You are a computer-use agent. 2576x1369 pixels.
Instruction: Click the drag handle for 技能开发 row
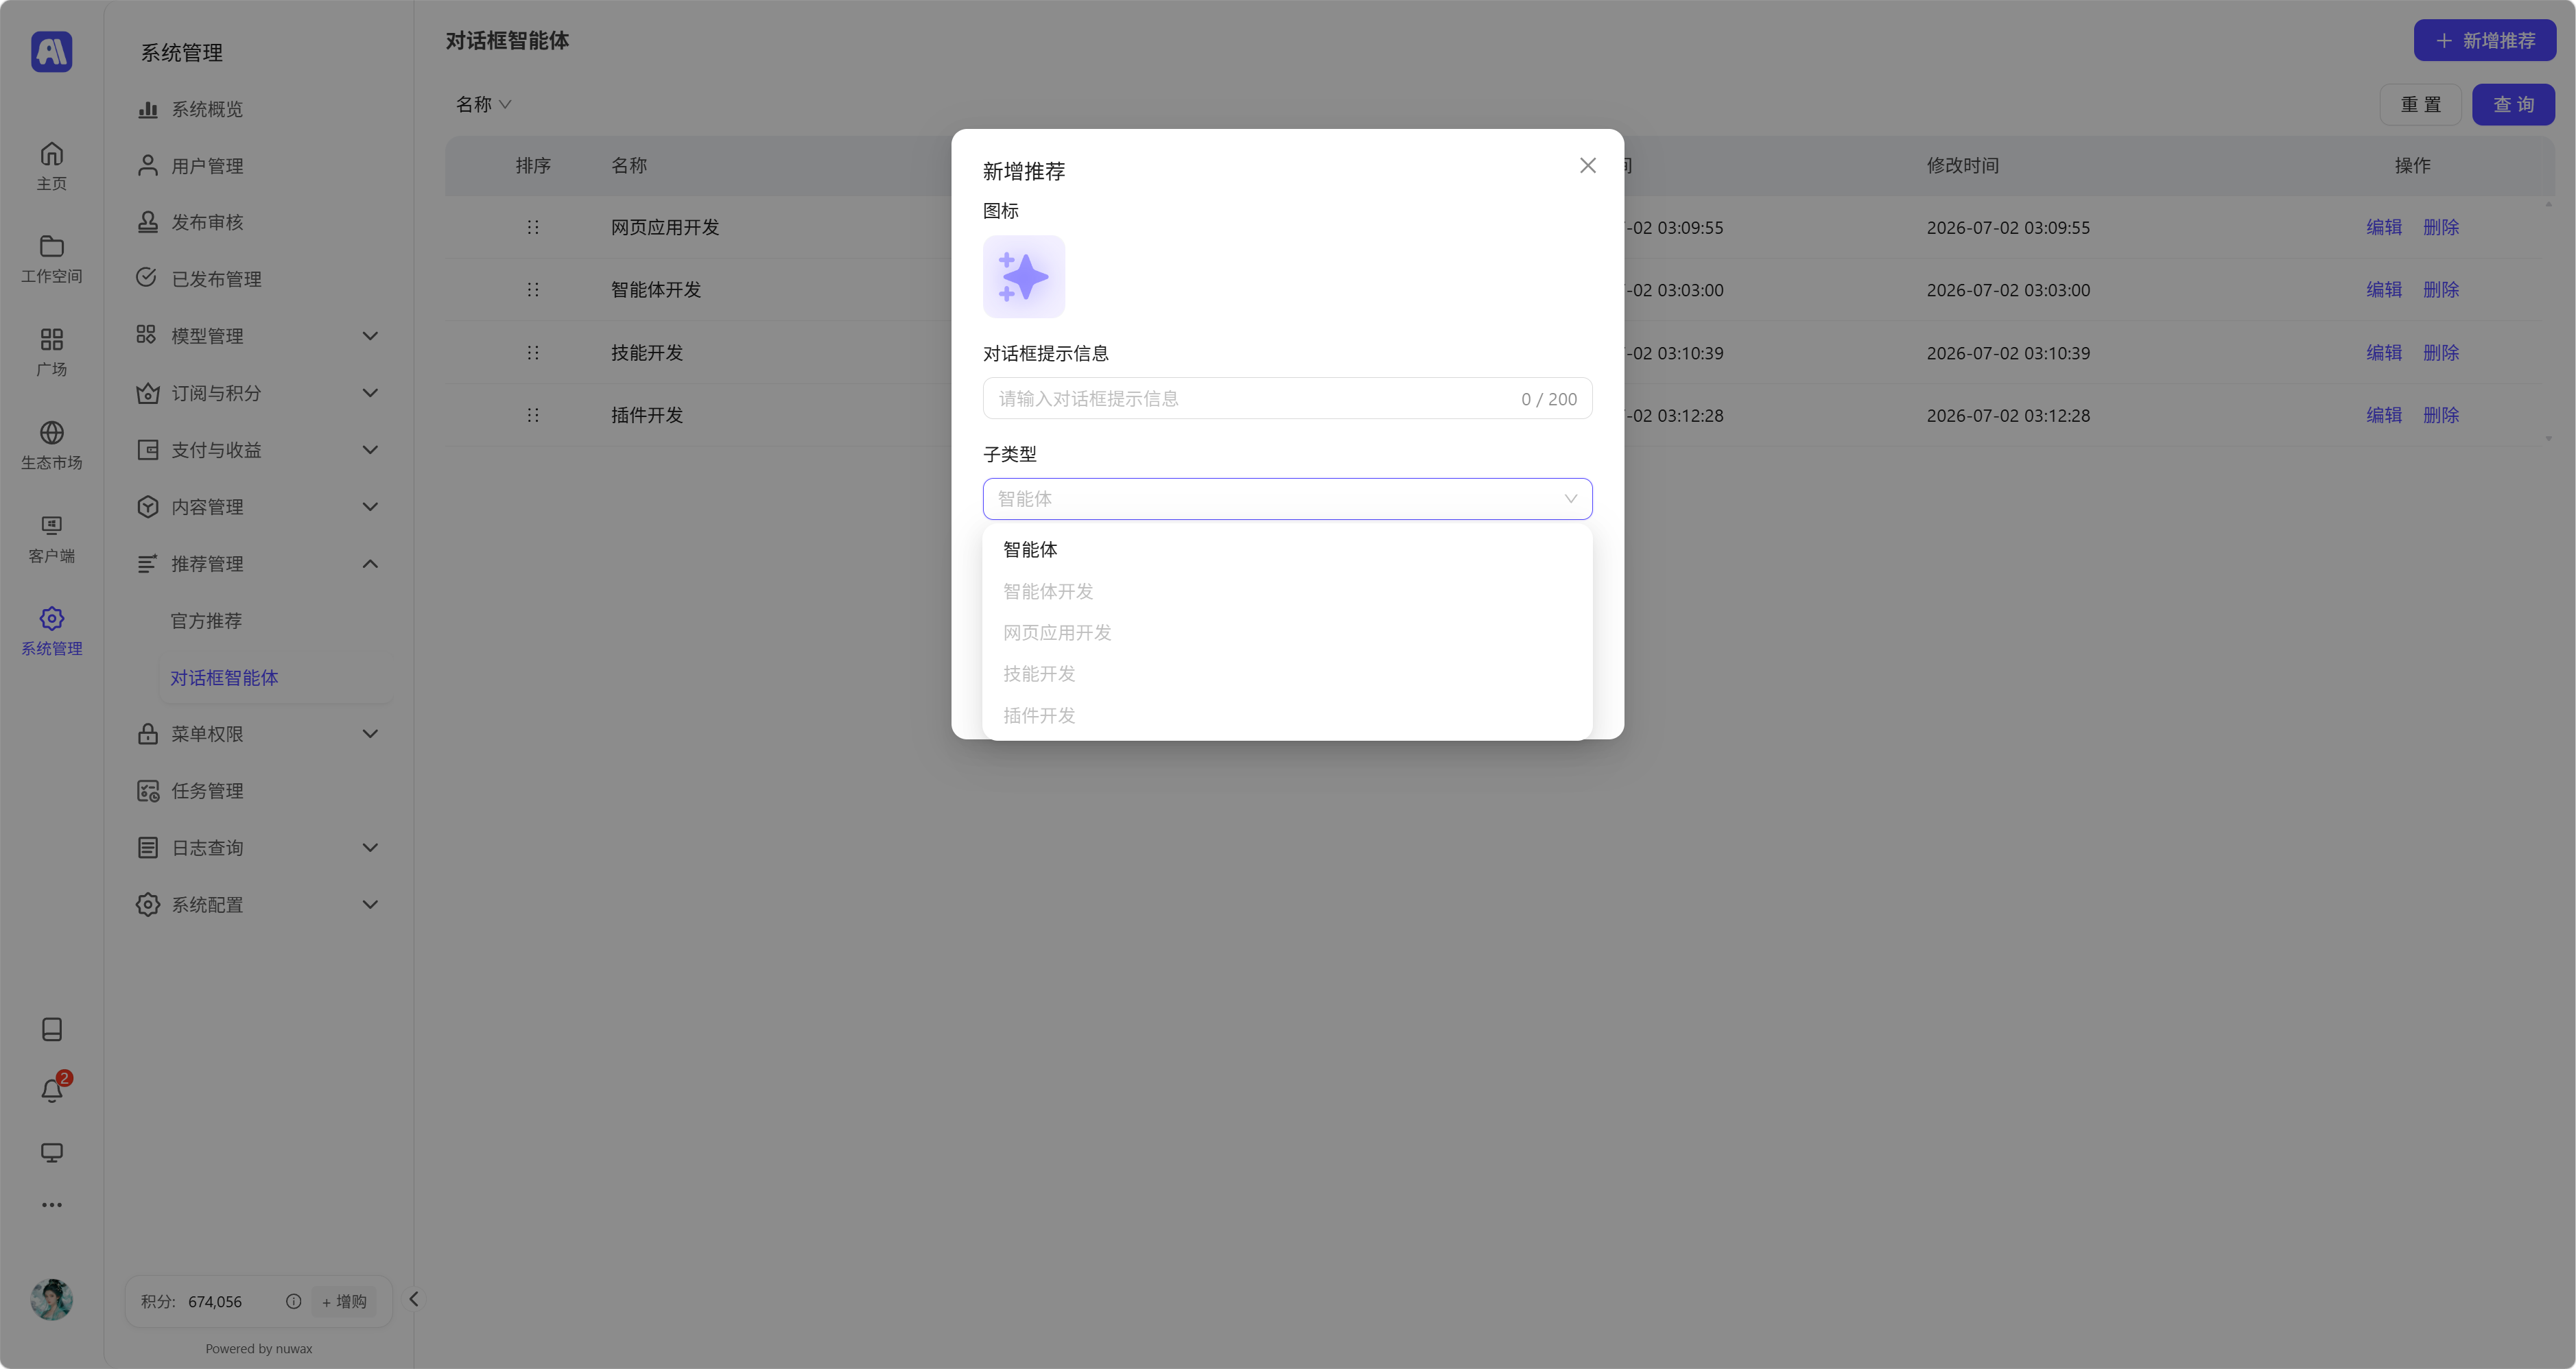[x=533, y=352]
